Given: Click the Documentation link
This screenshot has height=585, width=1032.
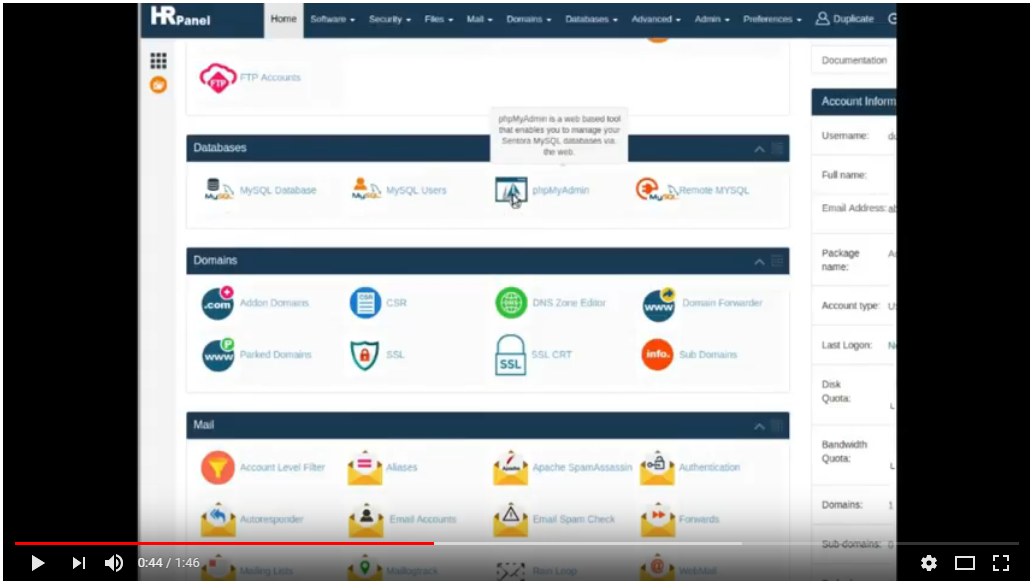Looking at the screenshot, I should click(x=854, y=60).
